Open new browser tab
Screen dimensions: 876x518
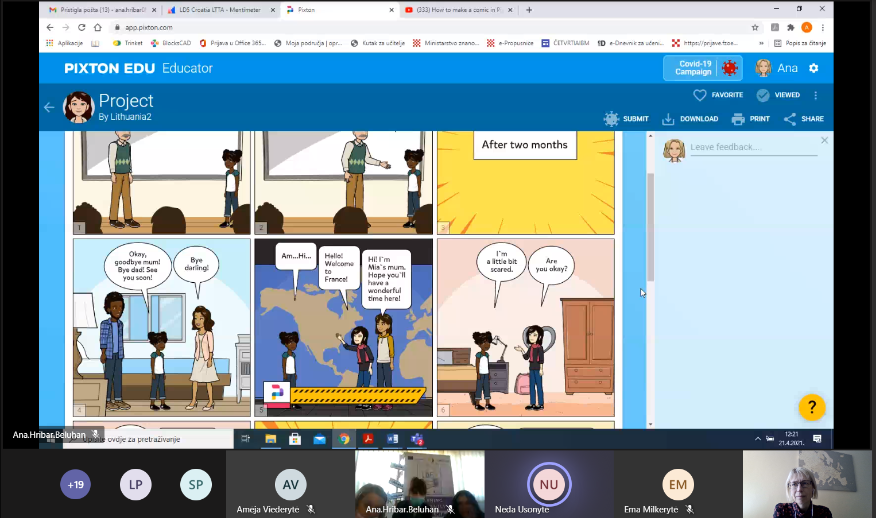click(x=529, y=9)
